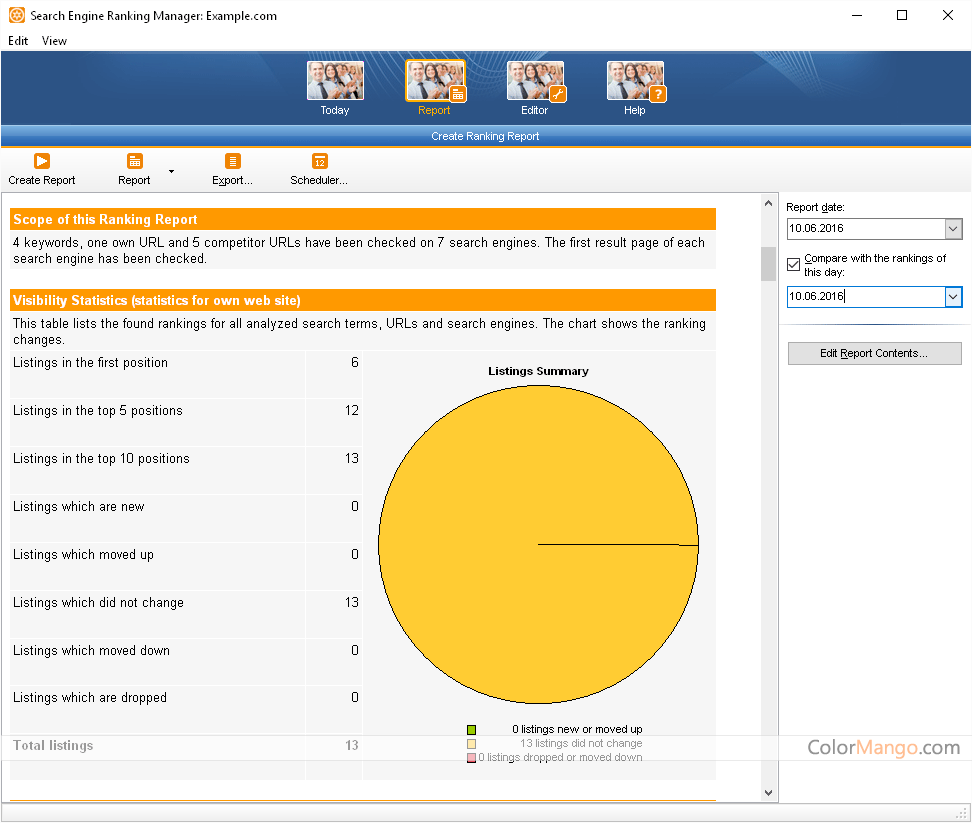972x823 pixels.
Task: Open the Today view icon
Action: click(x=335, y=82)
